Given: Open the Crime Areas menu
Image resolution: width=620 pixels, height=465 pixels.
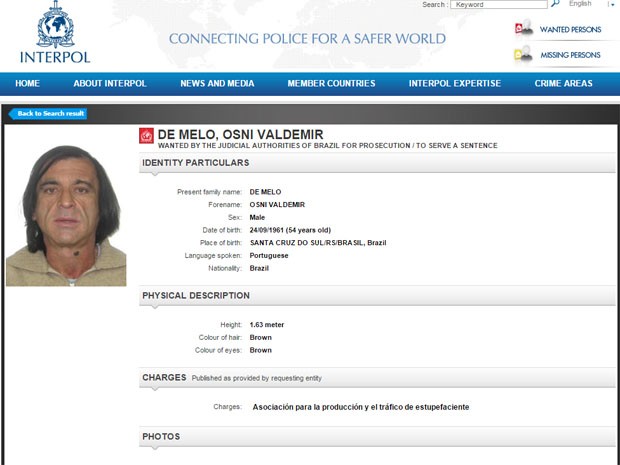Looking at the screenshot, I should pos(563,83).
